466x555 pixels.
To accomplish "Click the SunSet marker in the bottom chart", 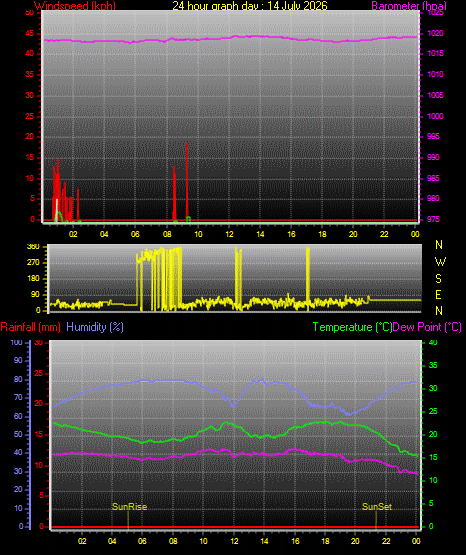I will point(376,507).
